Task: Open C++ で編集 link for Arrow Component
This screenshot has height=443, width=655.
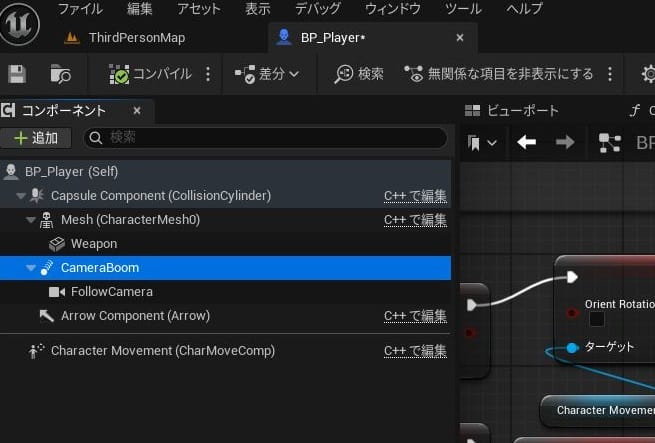Action: [x=415, y=316]
